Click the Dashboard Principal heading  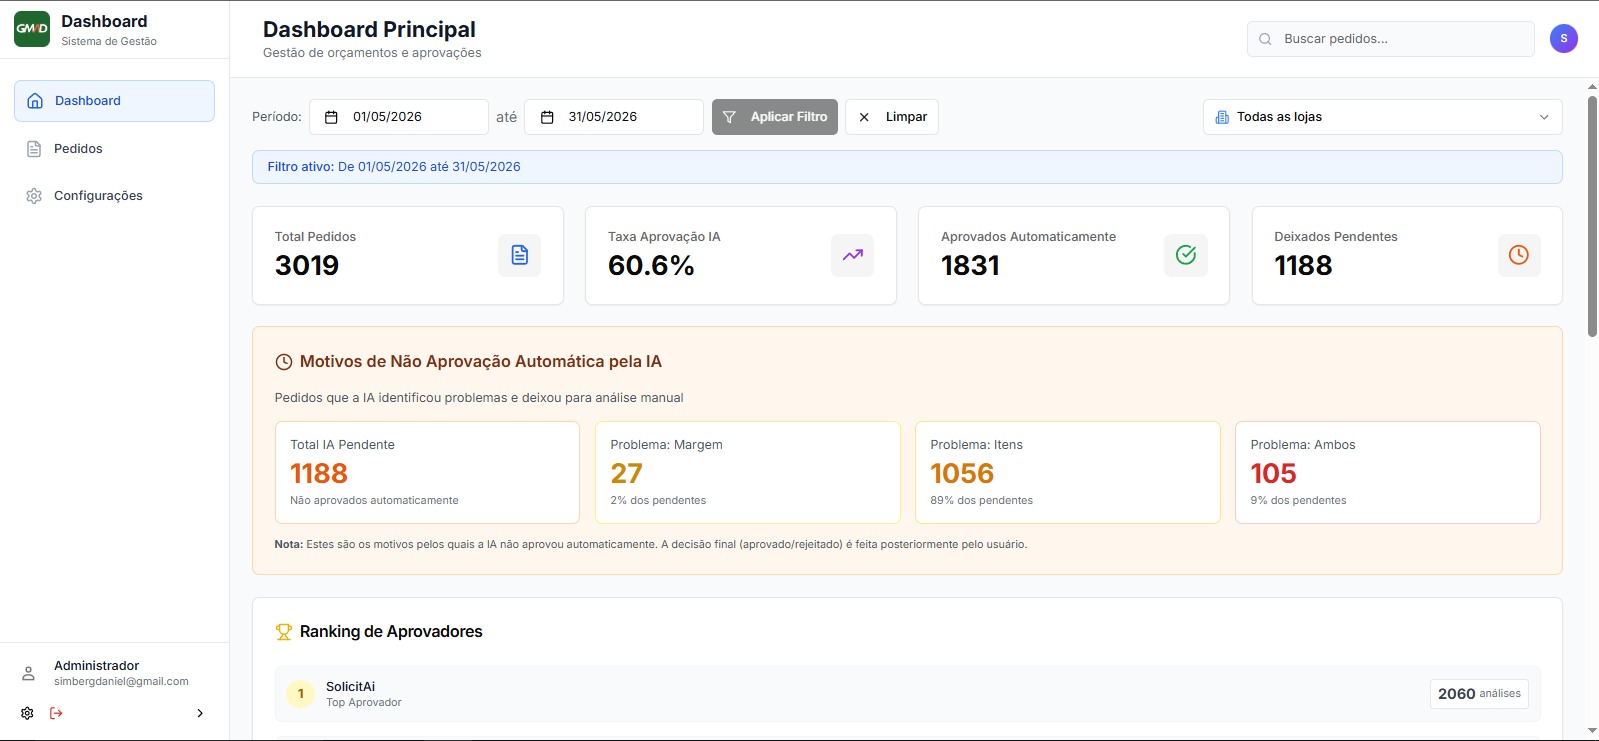coord(369,30)
